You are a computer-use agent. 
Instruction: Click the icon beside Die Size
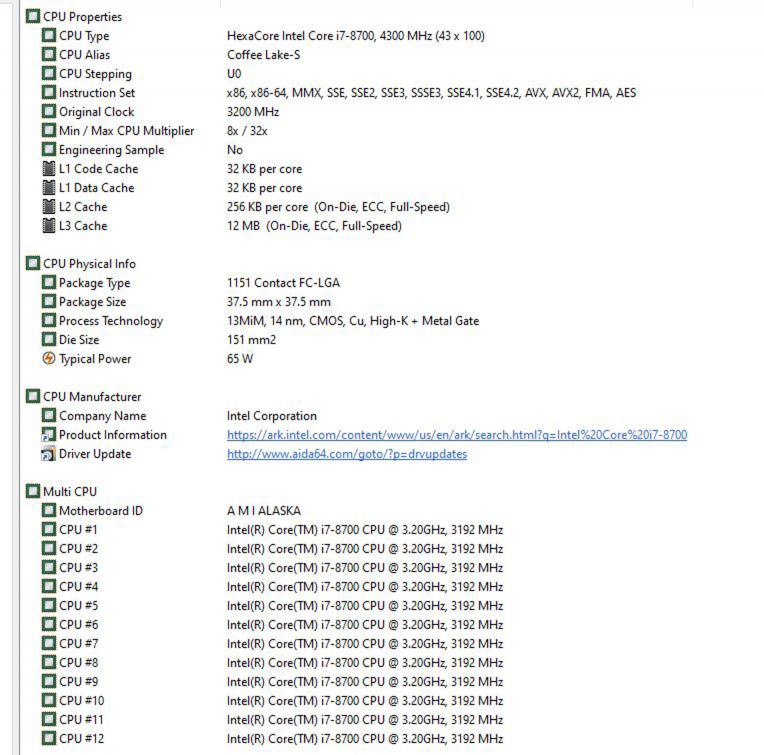(49, 340)
